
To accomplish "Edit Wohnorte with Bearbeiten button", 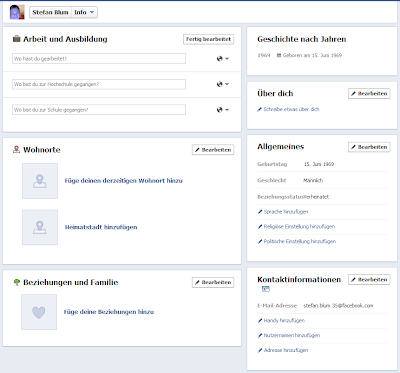I will pos(213,150).
